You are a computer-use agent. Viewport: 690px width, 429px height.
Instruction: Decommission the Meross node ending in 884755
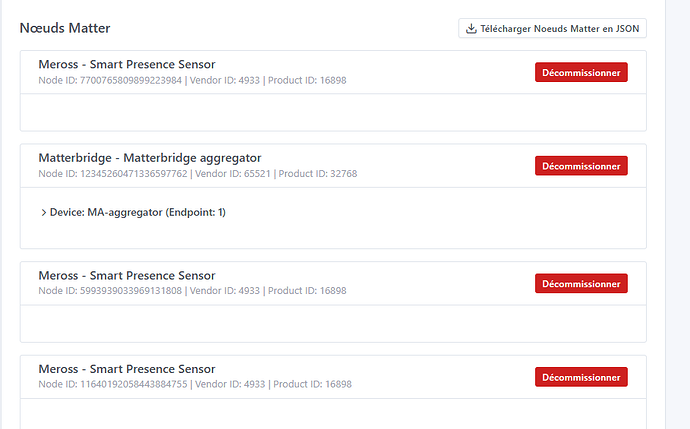[x=581, y=377]
